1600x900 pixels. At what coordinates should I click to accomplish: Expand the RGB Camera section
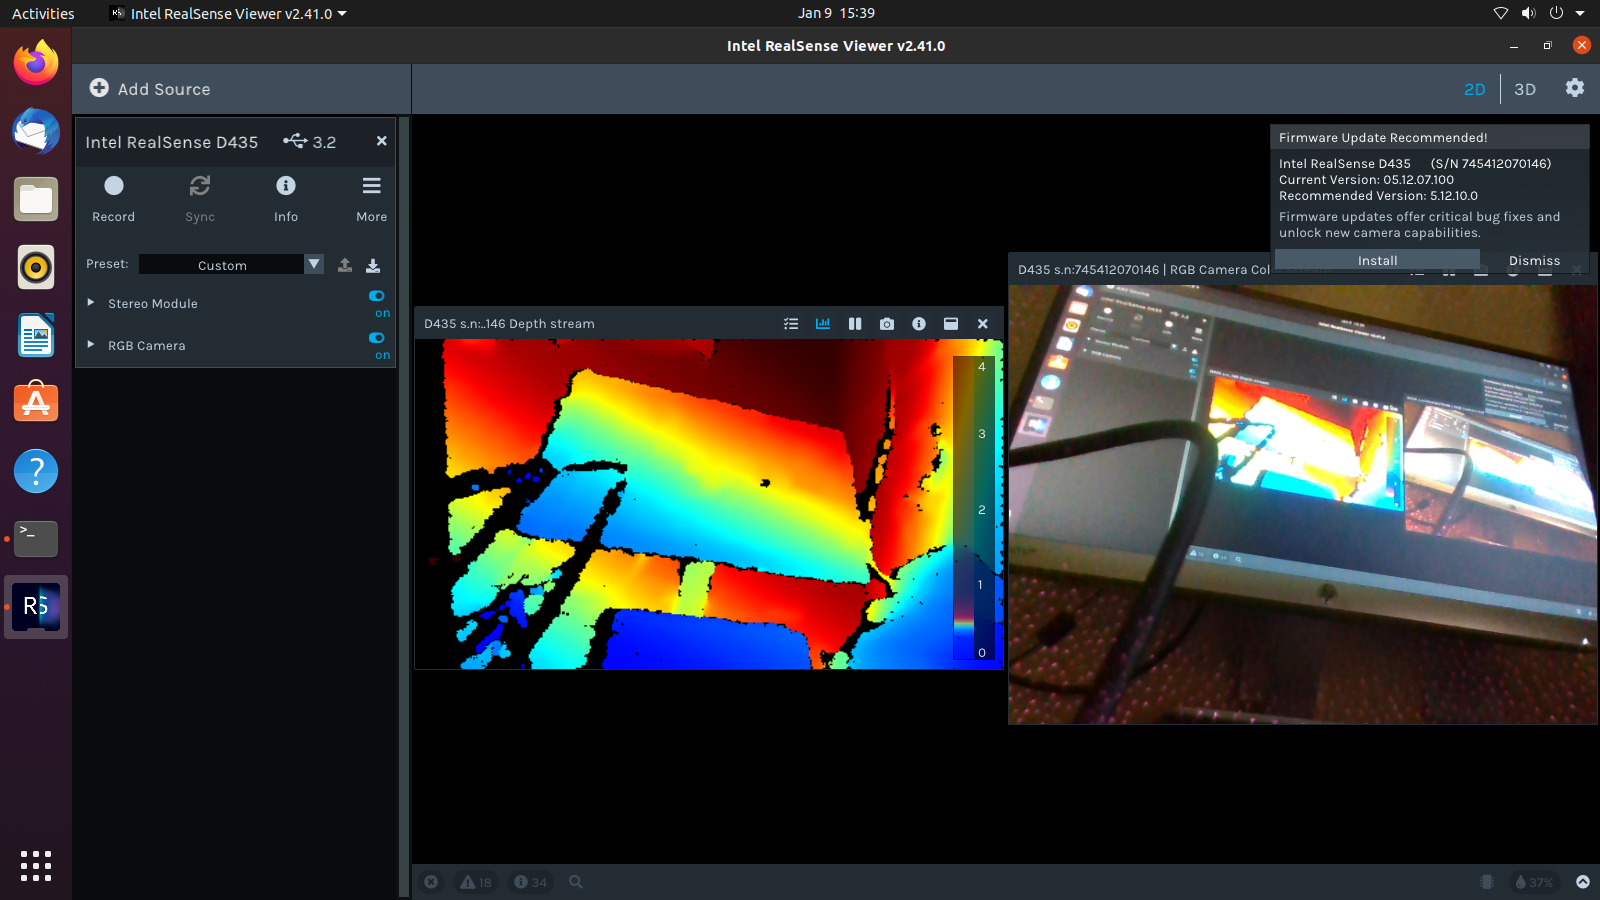[x=91, y=344]
